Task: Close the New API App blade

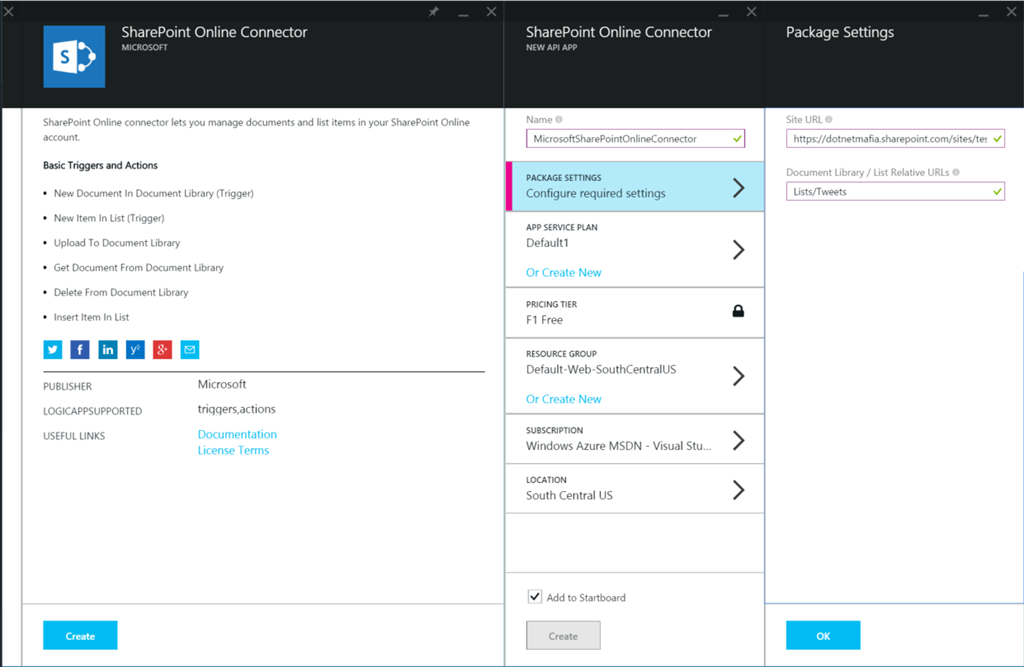Action: pos(752,12)
